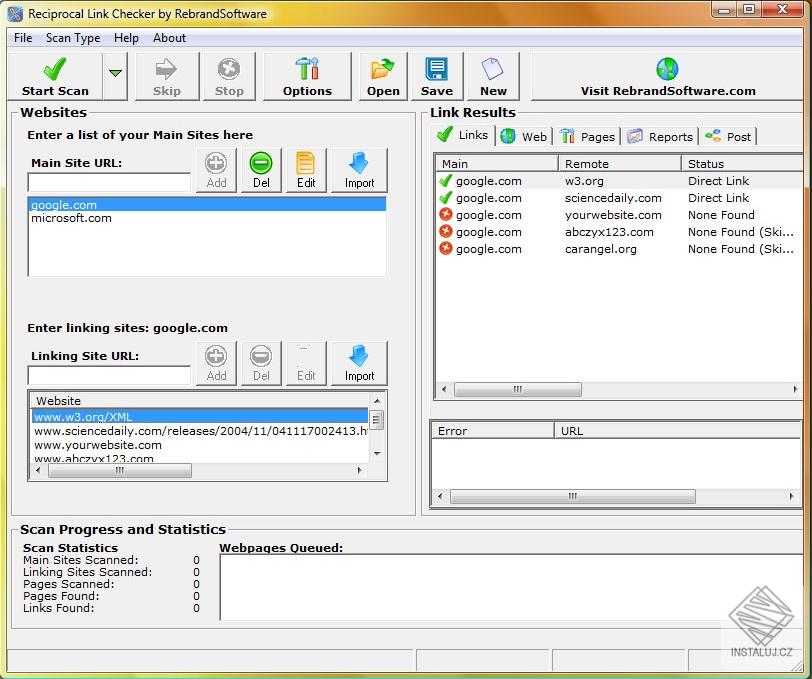Select the yourwebsite.com result row
Screen dimensions: 812x679
tap(619, 215)
